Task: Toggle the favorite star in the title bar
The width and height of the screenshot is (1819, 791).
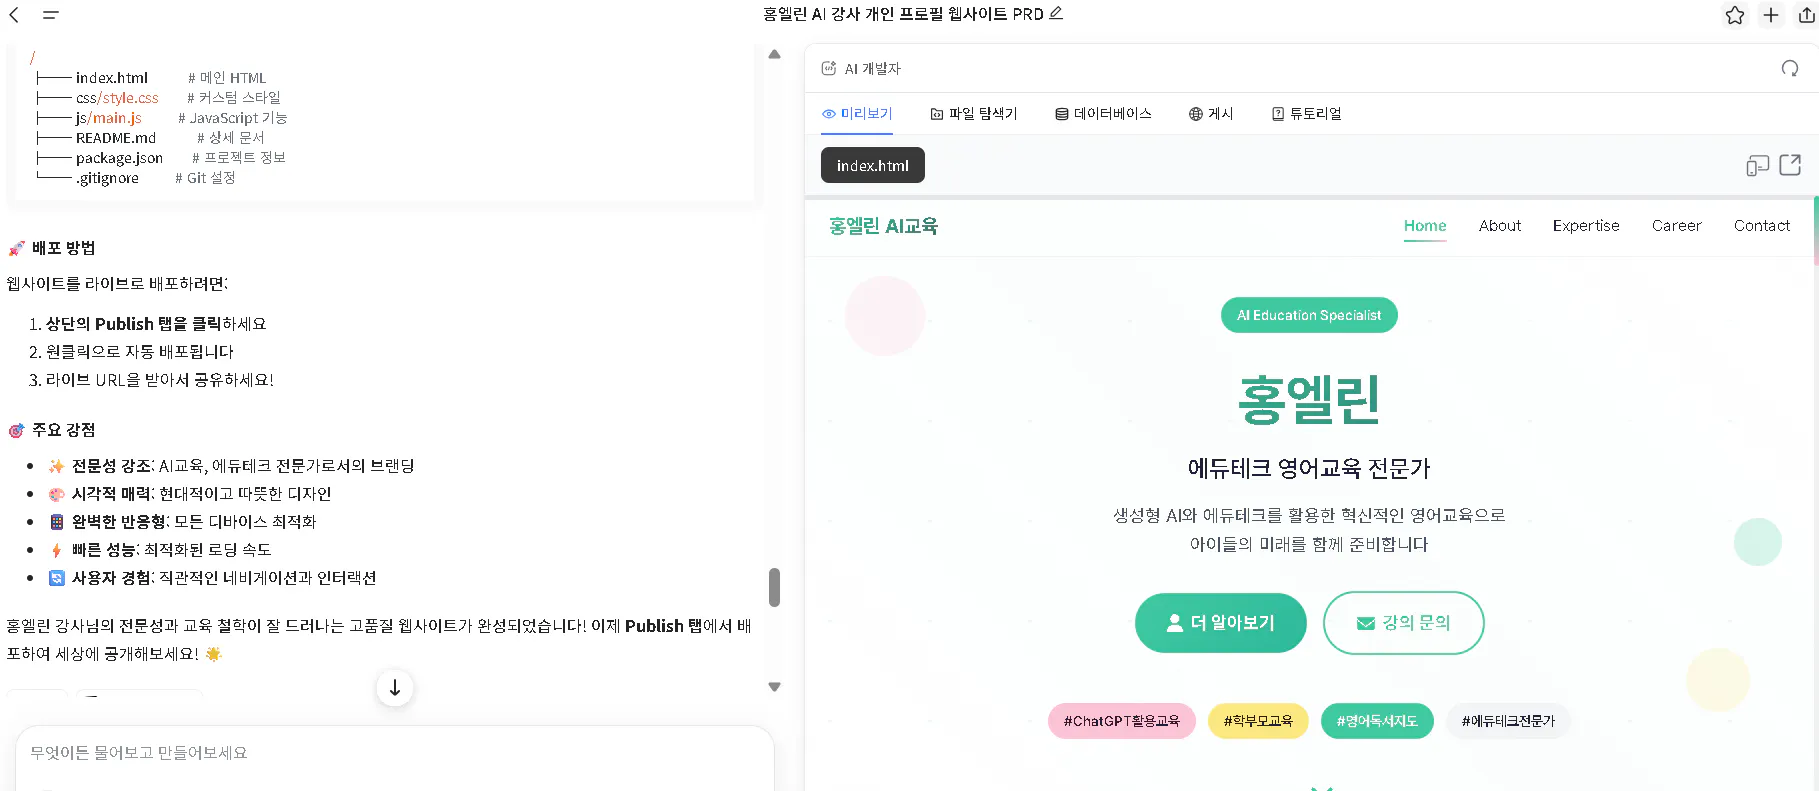Action: pos(1735,15)
